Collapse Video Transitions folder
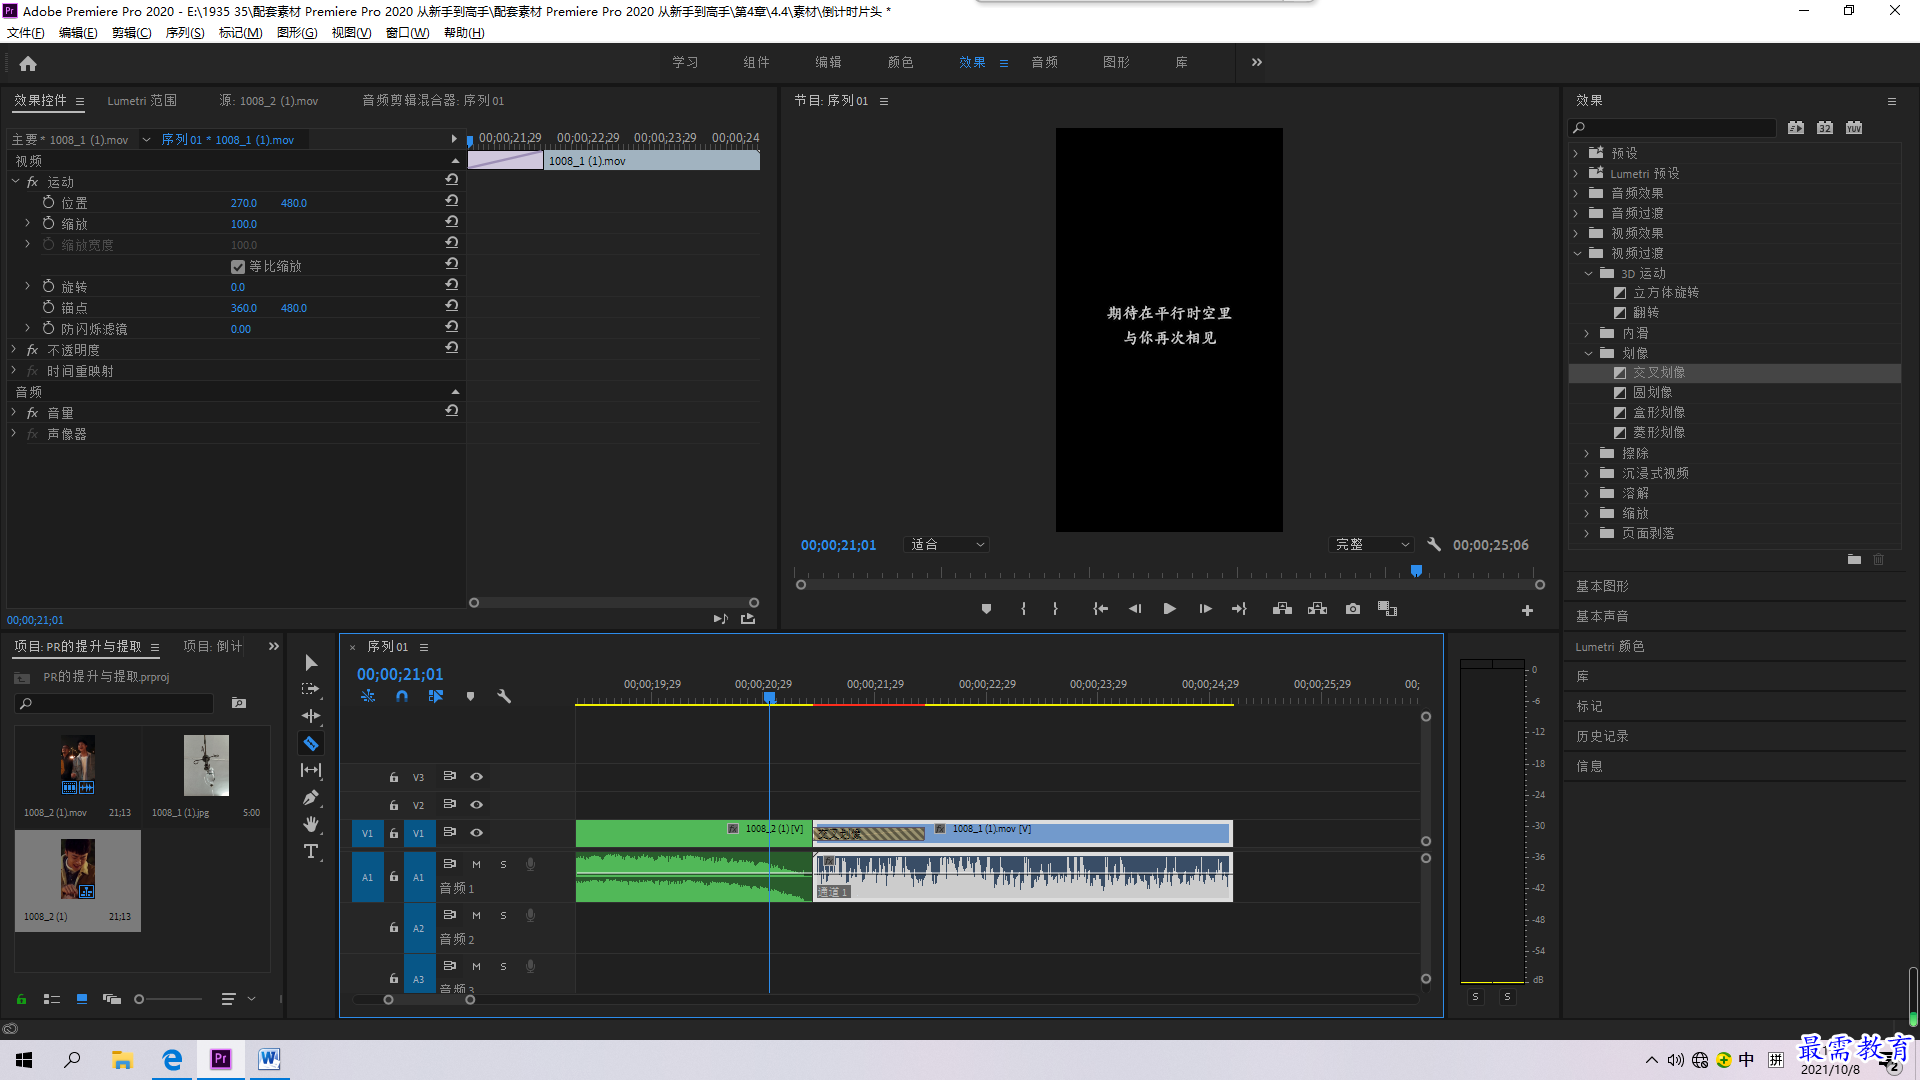This screenshot has width=1920, height=1080. tap(1577, 253)
